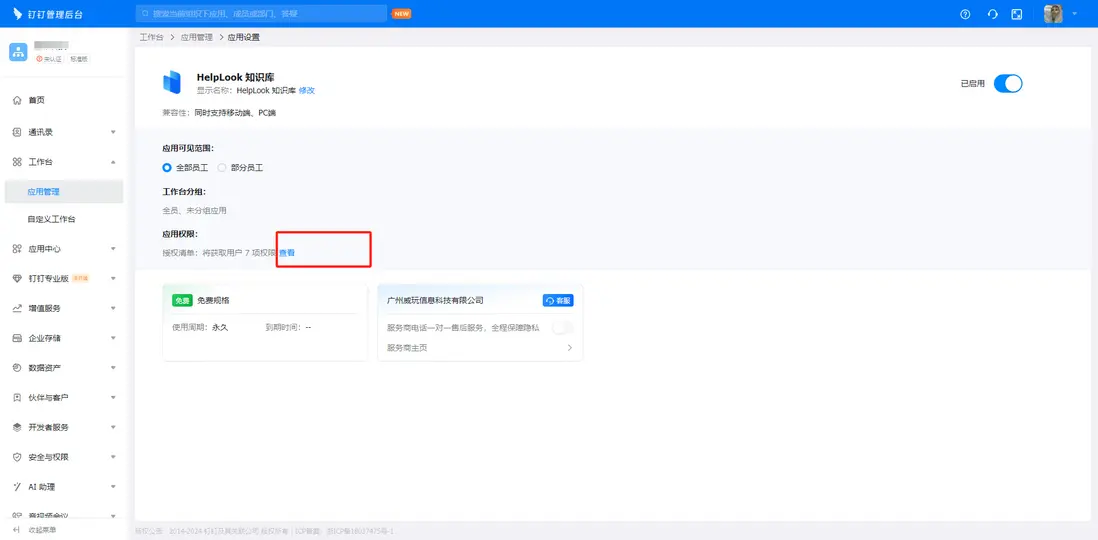Click 应用设置 in the breadcrumb

pos(244,37)
